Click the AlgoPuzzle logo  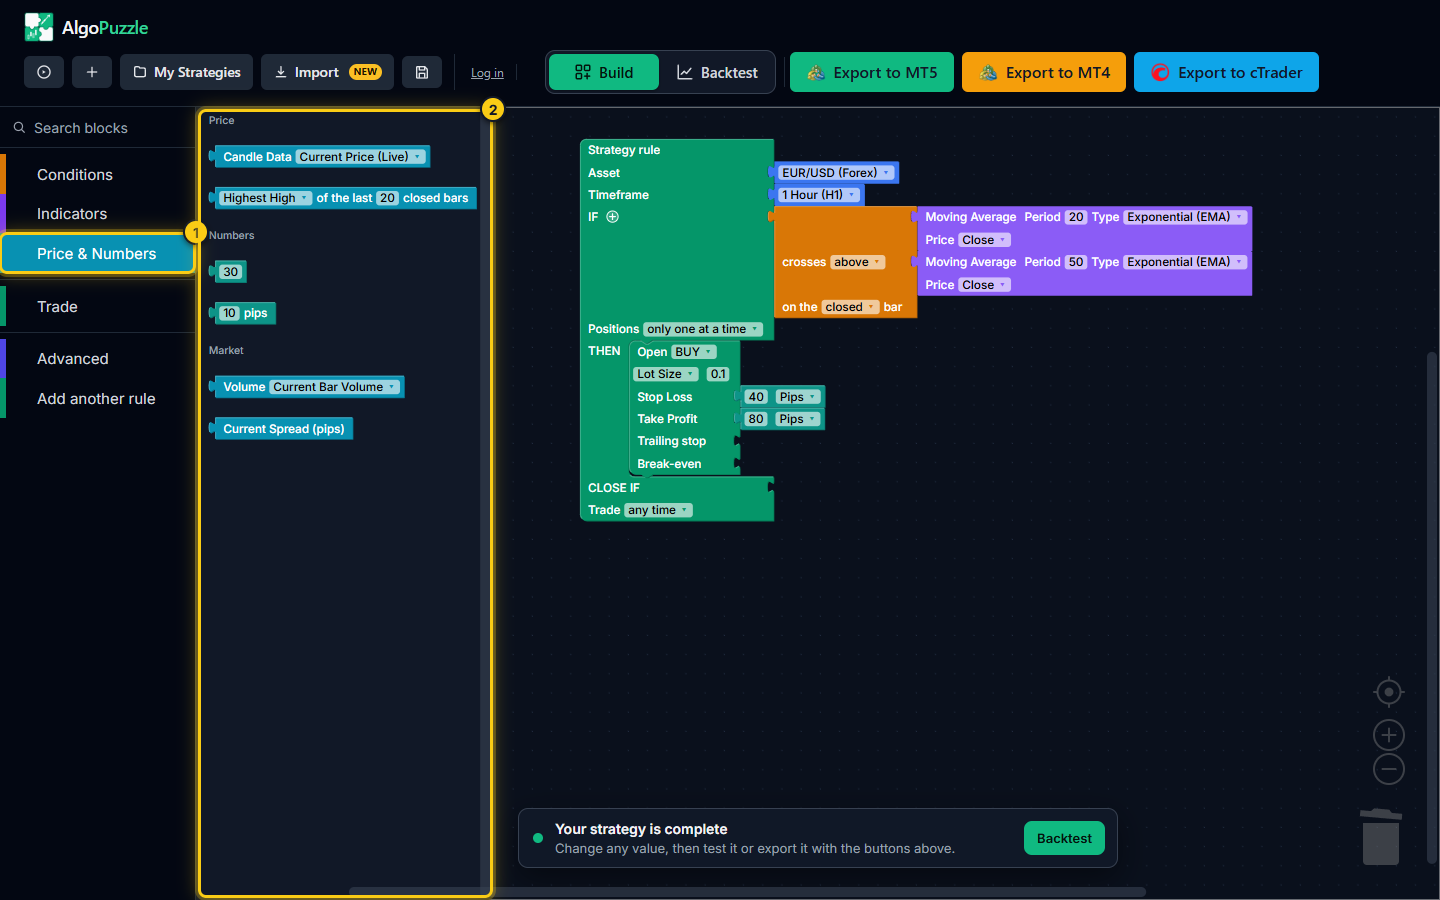click(x=86, y=27)
